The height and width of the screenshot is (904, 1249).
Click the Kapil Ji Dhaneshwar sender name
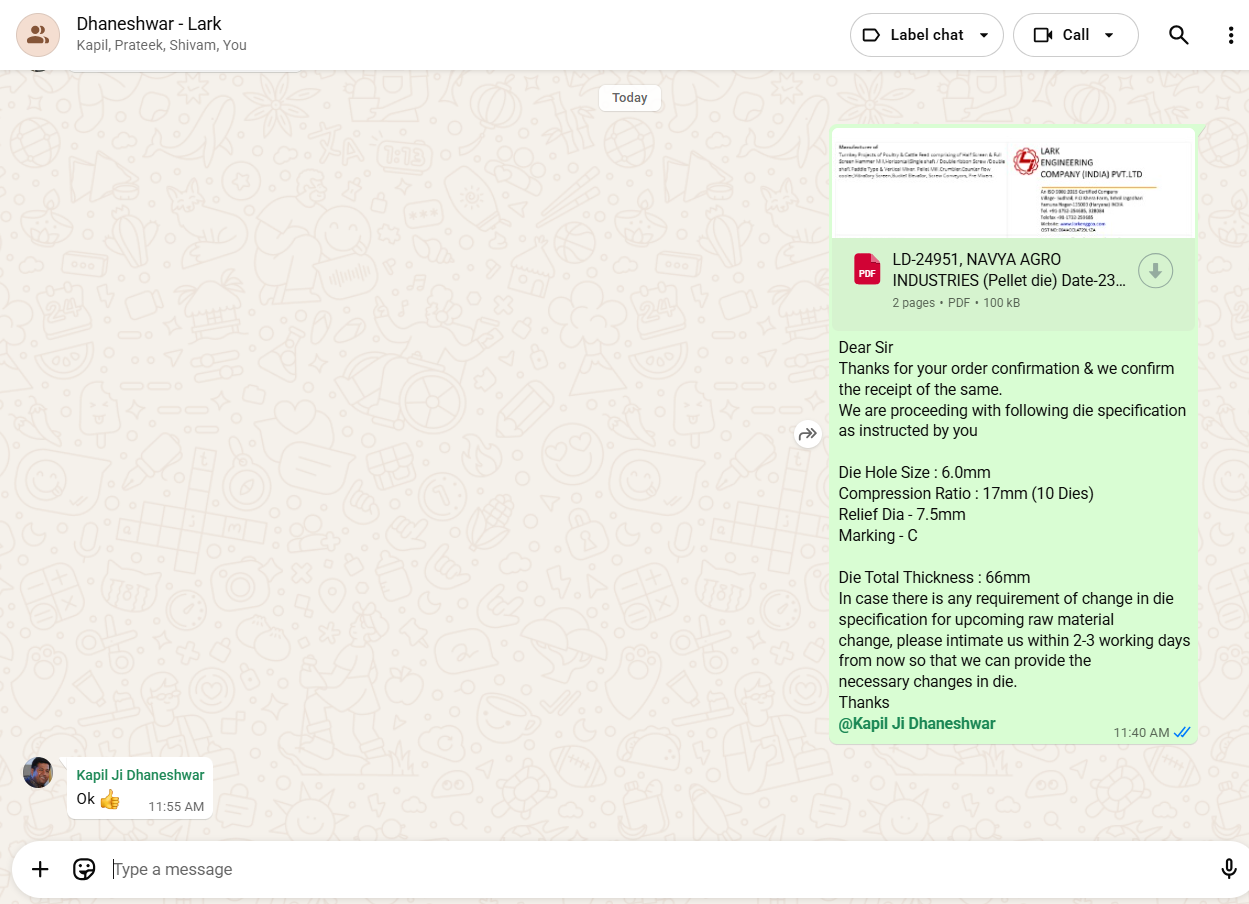click(140, 775)
